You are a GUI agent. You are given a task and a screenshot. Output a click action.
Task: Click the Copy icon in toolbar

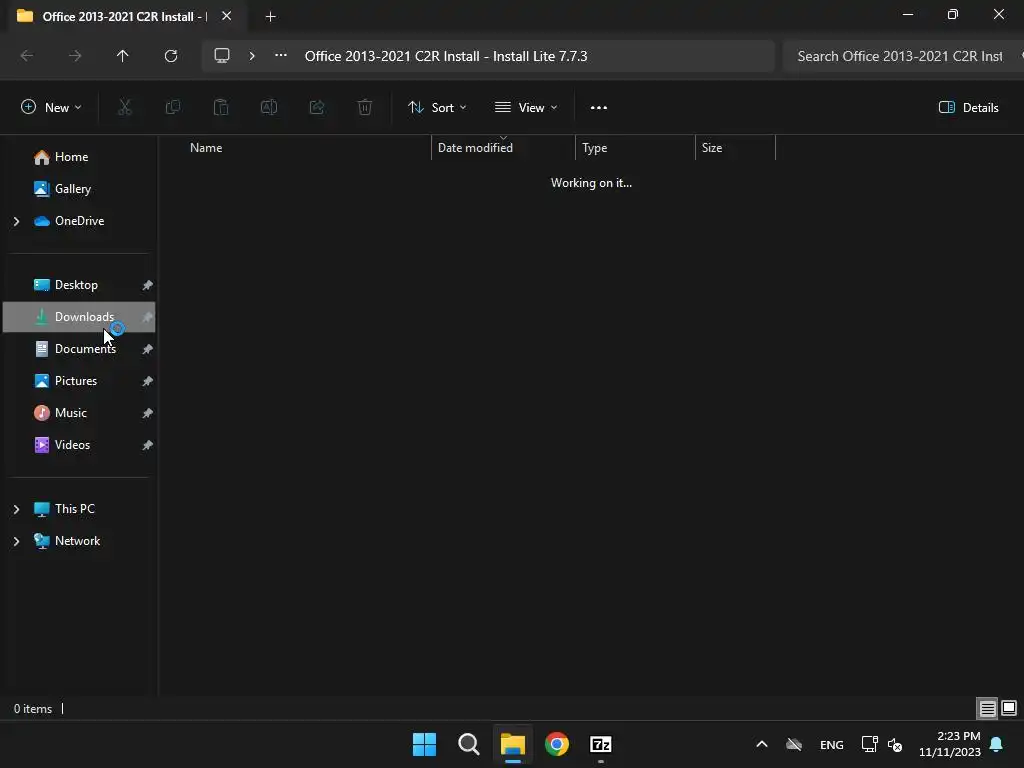pyautogui.click(x=173, y=108)
